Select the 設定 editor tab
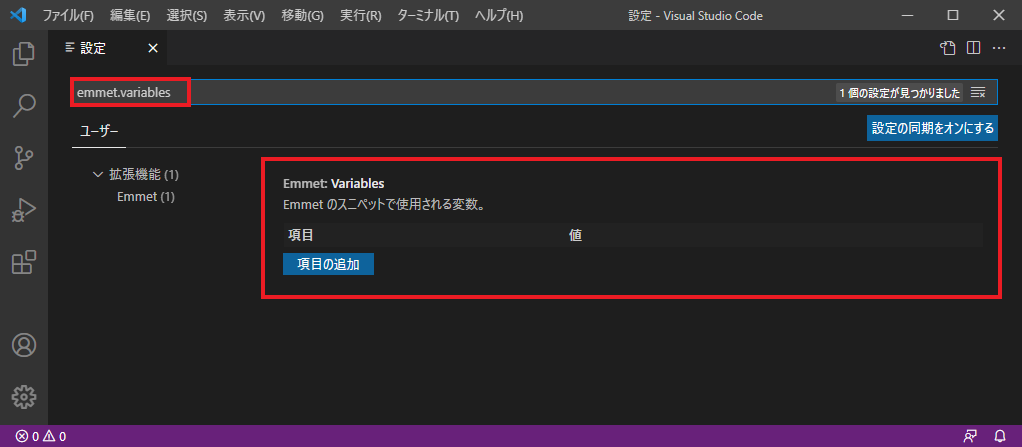The width and height of the screenshot is (1022, 447). pos(108,48)
